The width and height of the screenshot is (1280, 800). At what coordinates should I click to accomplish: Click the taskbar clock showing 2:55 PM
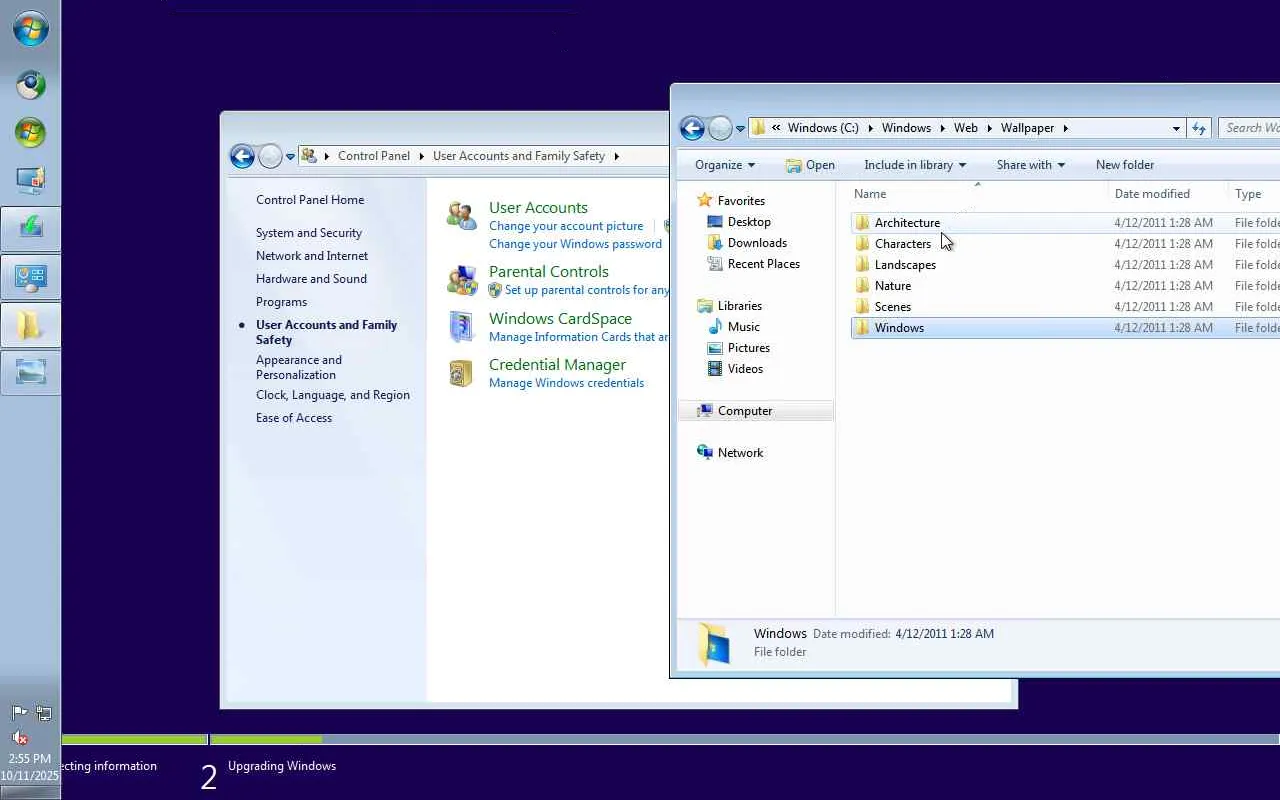click(x=29, y=758)
